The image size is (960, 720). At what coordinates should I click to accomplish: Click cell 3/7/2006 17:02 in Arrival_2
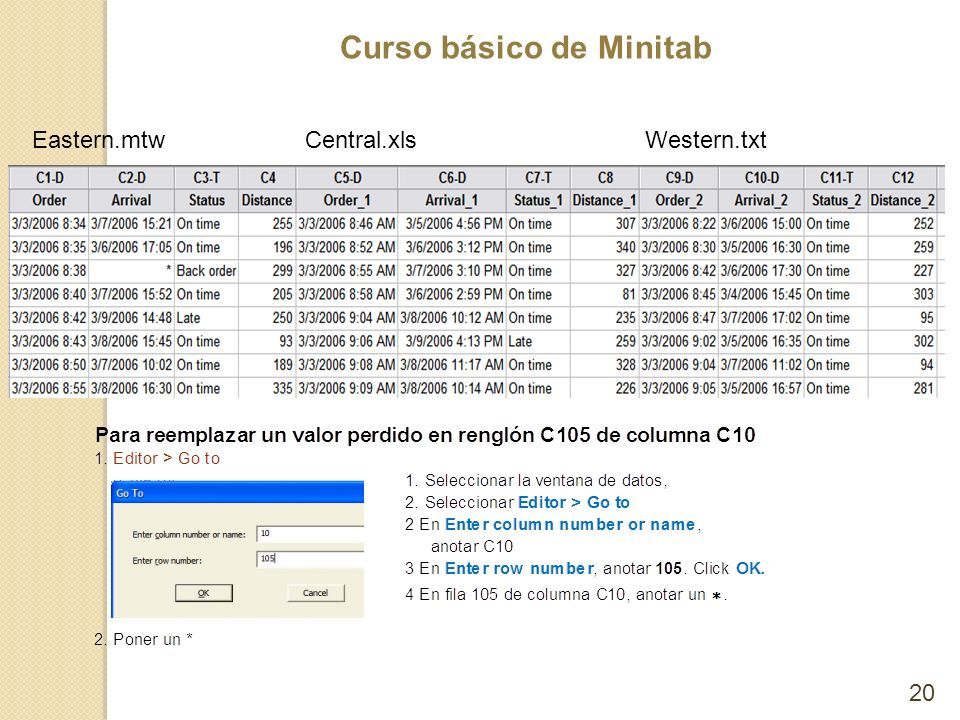coord(762,318)
